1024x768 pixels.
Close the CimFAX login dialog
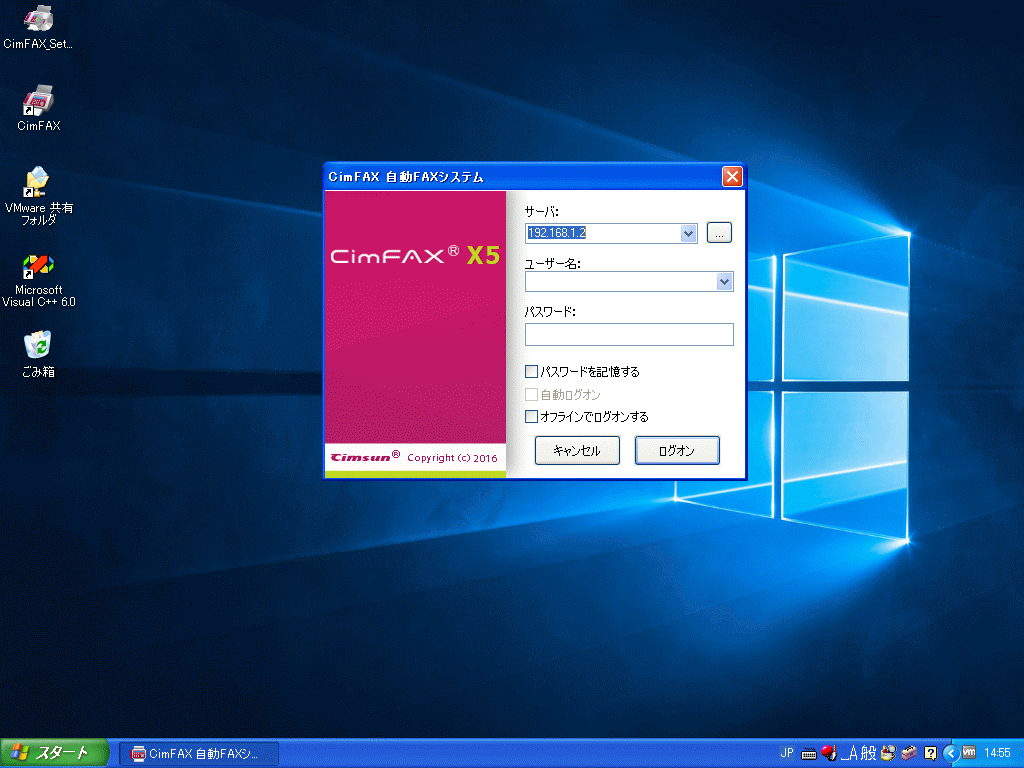coord(732,176)
